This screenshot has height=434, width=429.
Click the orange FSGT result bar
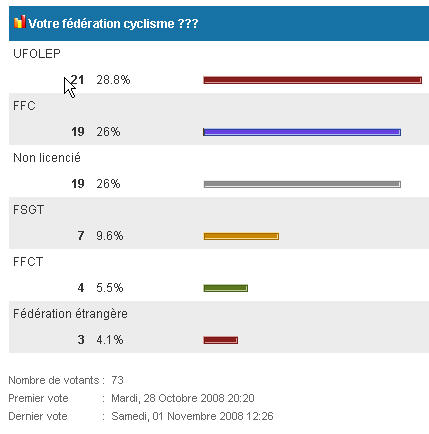tap(241, 236)
